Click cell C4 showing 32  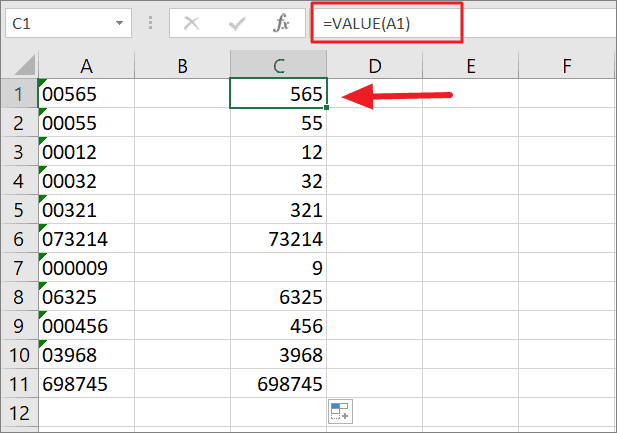279,180
